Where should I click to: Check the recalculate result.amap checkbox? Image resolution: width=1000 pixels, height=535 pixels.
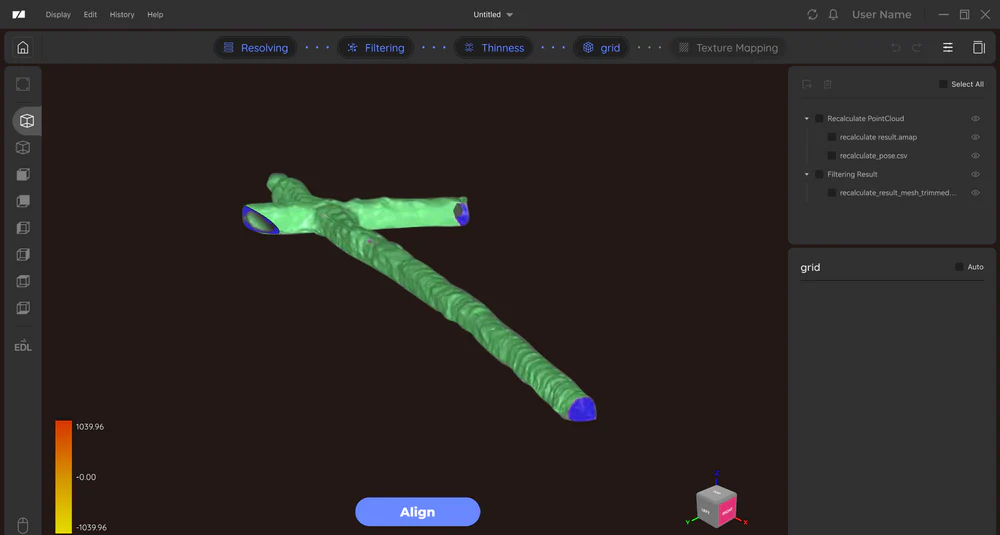coord(832,137)
